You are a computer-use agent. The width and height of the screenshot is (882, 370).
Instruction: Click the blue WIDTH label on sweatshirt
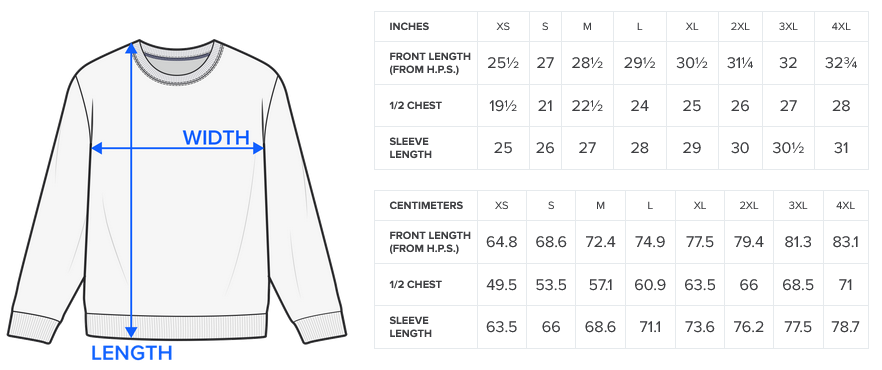(216, 138)
